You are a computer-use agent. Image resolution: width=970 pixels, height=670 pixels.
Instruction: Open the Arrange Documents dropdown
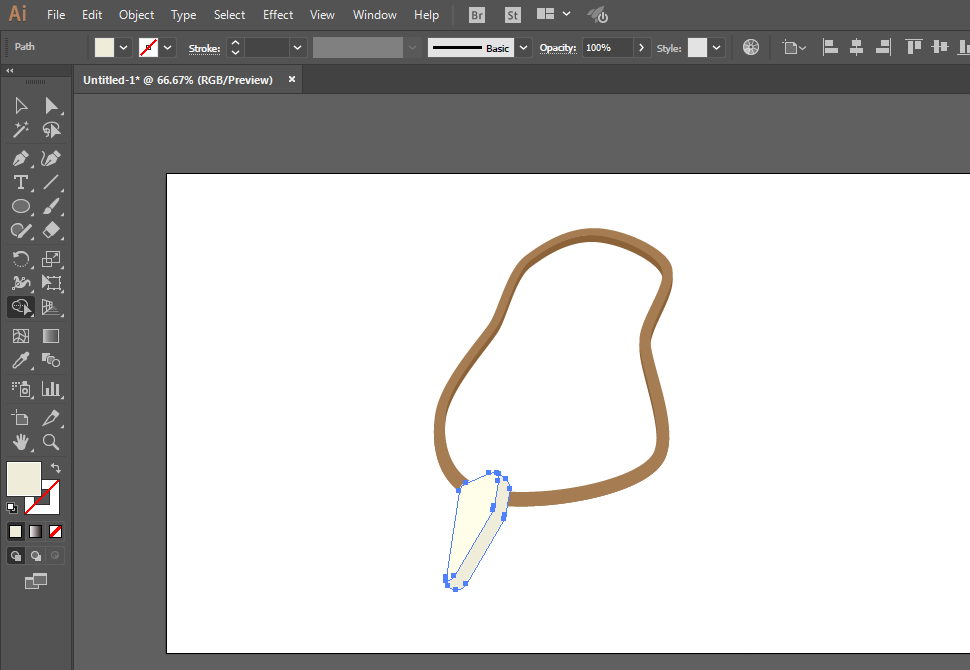pos(554,14)
